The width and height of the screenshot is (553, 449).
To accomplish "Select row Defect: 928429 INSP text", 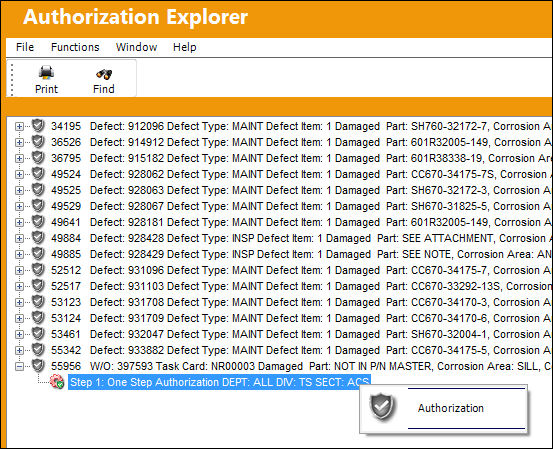I will [320, 254].
